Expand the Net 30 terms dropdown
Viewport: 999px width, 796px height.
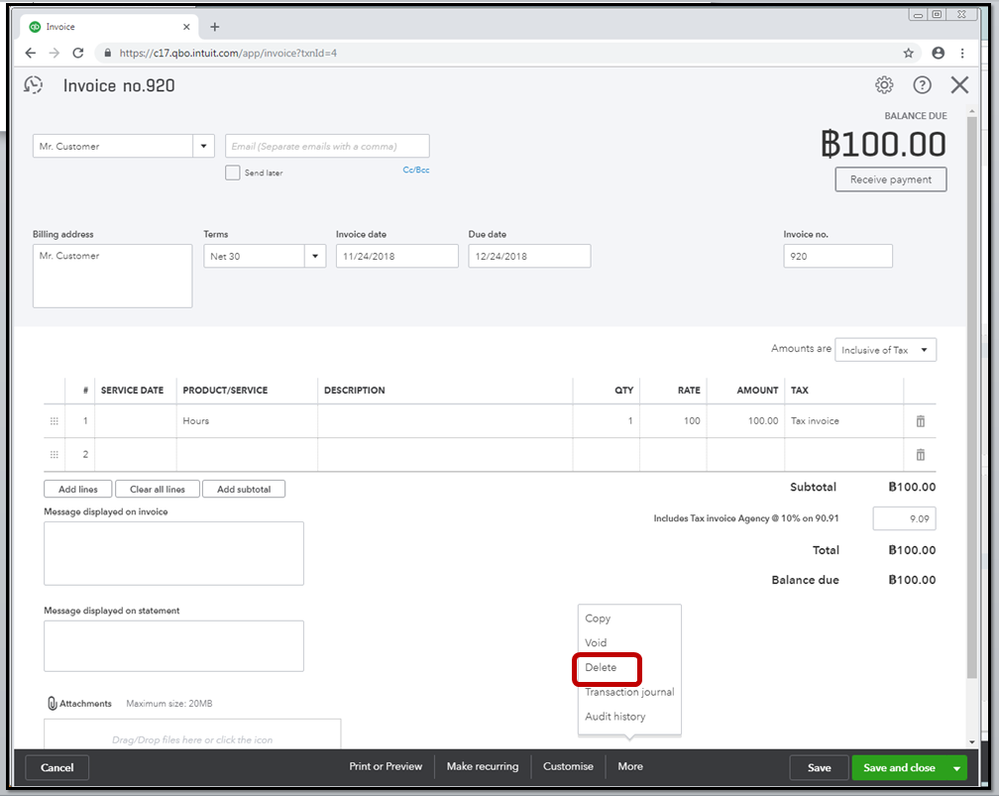pyautogui.click(x=315, y=256)
